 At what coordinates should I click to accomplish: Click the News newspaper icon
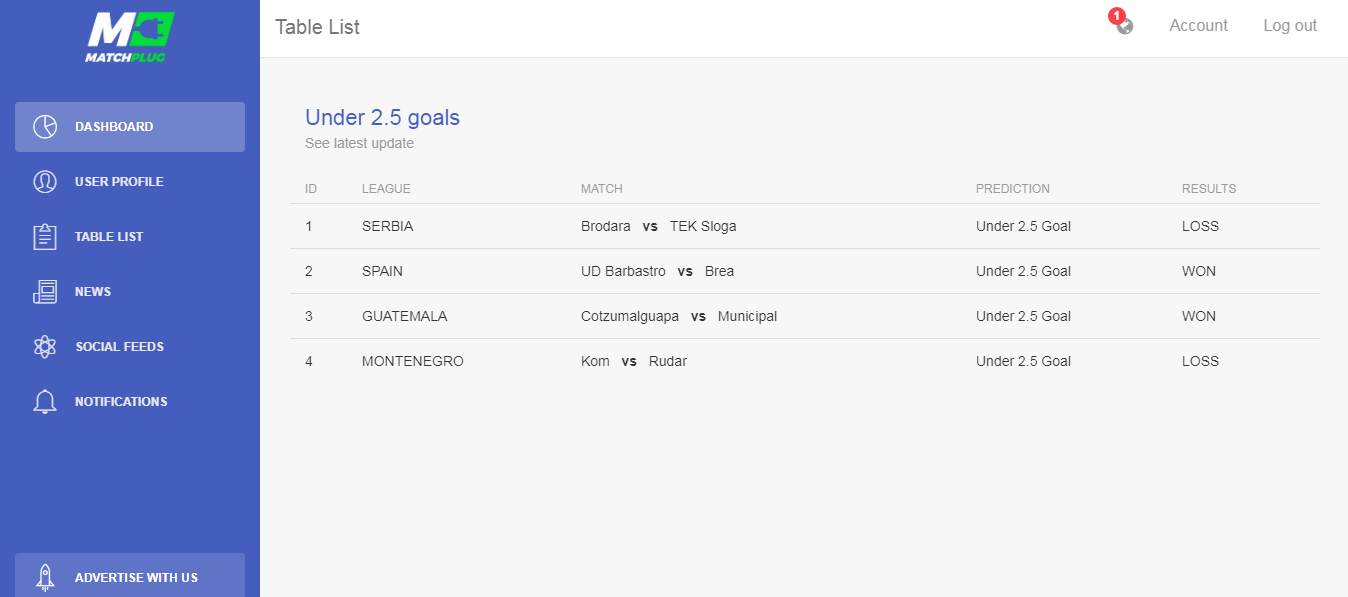coord(45,292)
